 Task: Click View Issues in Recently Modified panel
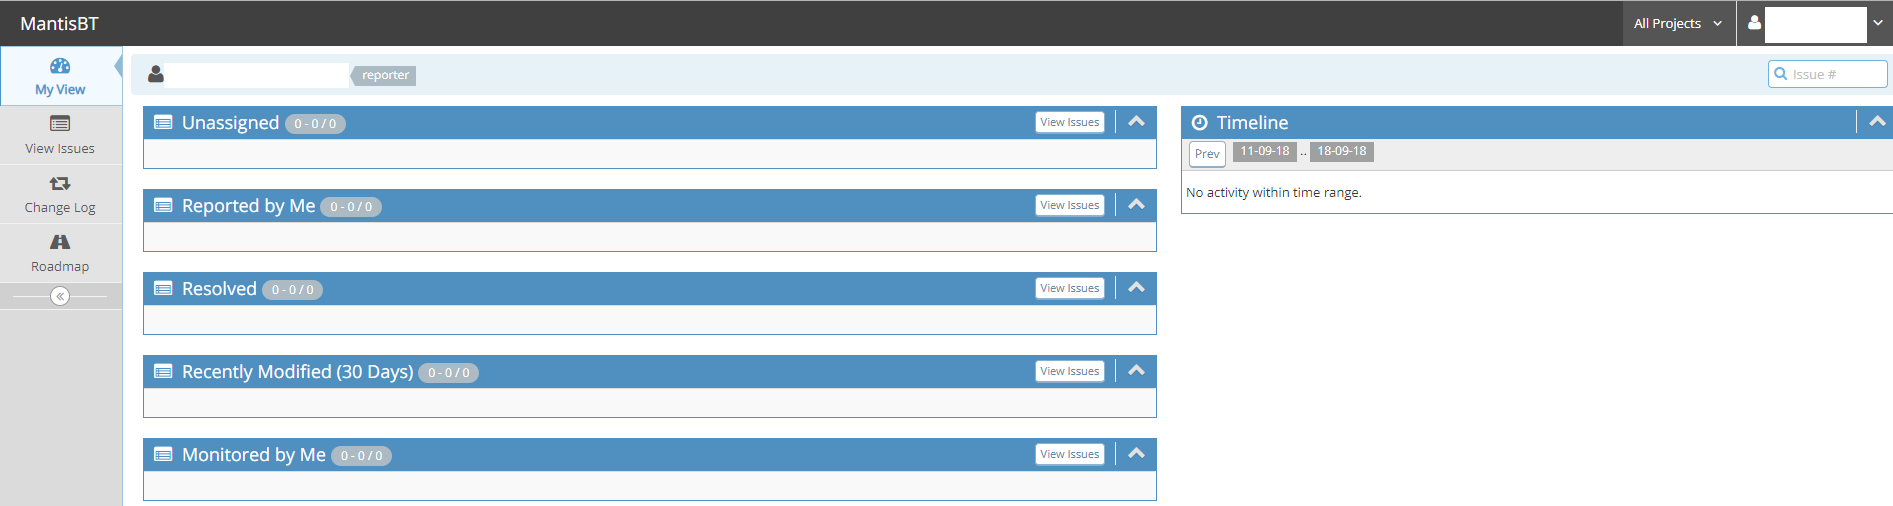coord(1070,371)
